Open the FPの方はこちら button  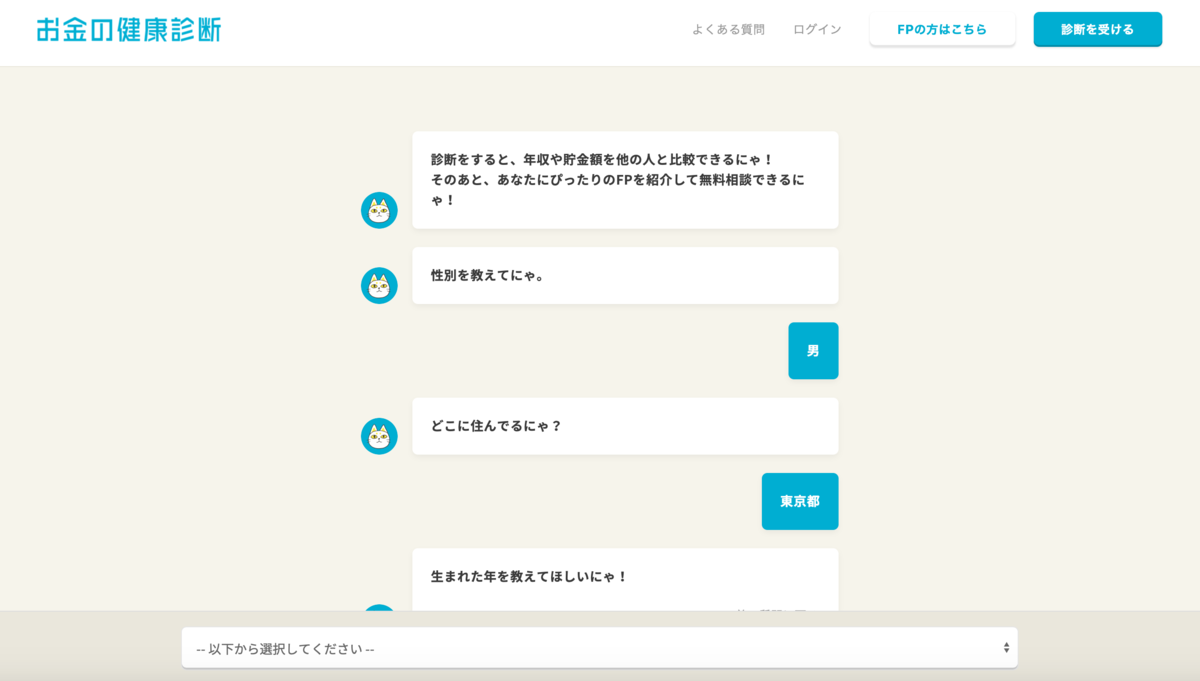click(x=942, y=29)
